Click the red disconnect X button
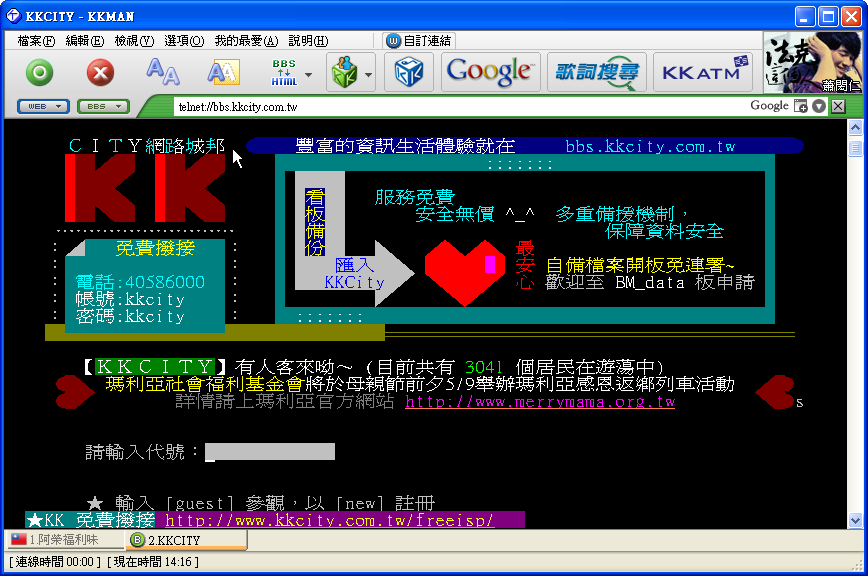 (100, 72)
